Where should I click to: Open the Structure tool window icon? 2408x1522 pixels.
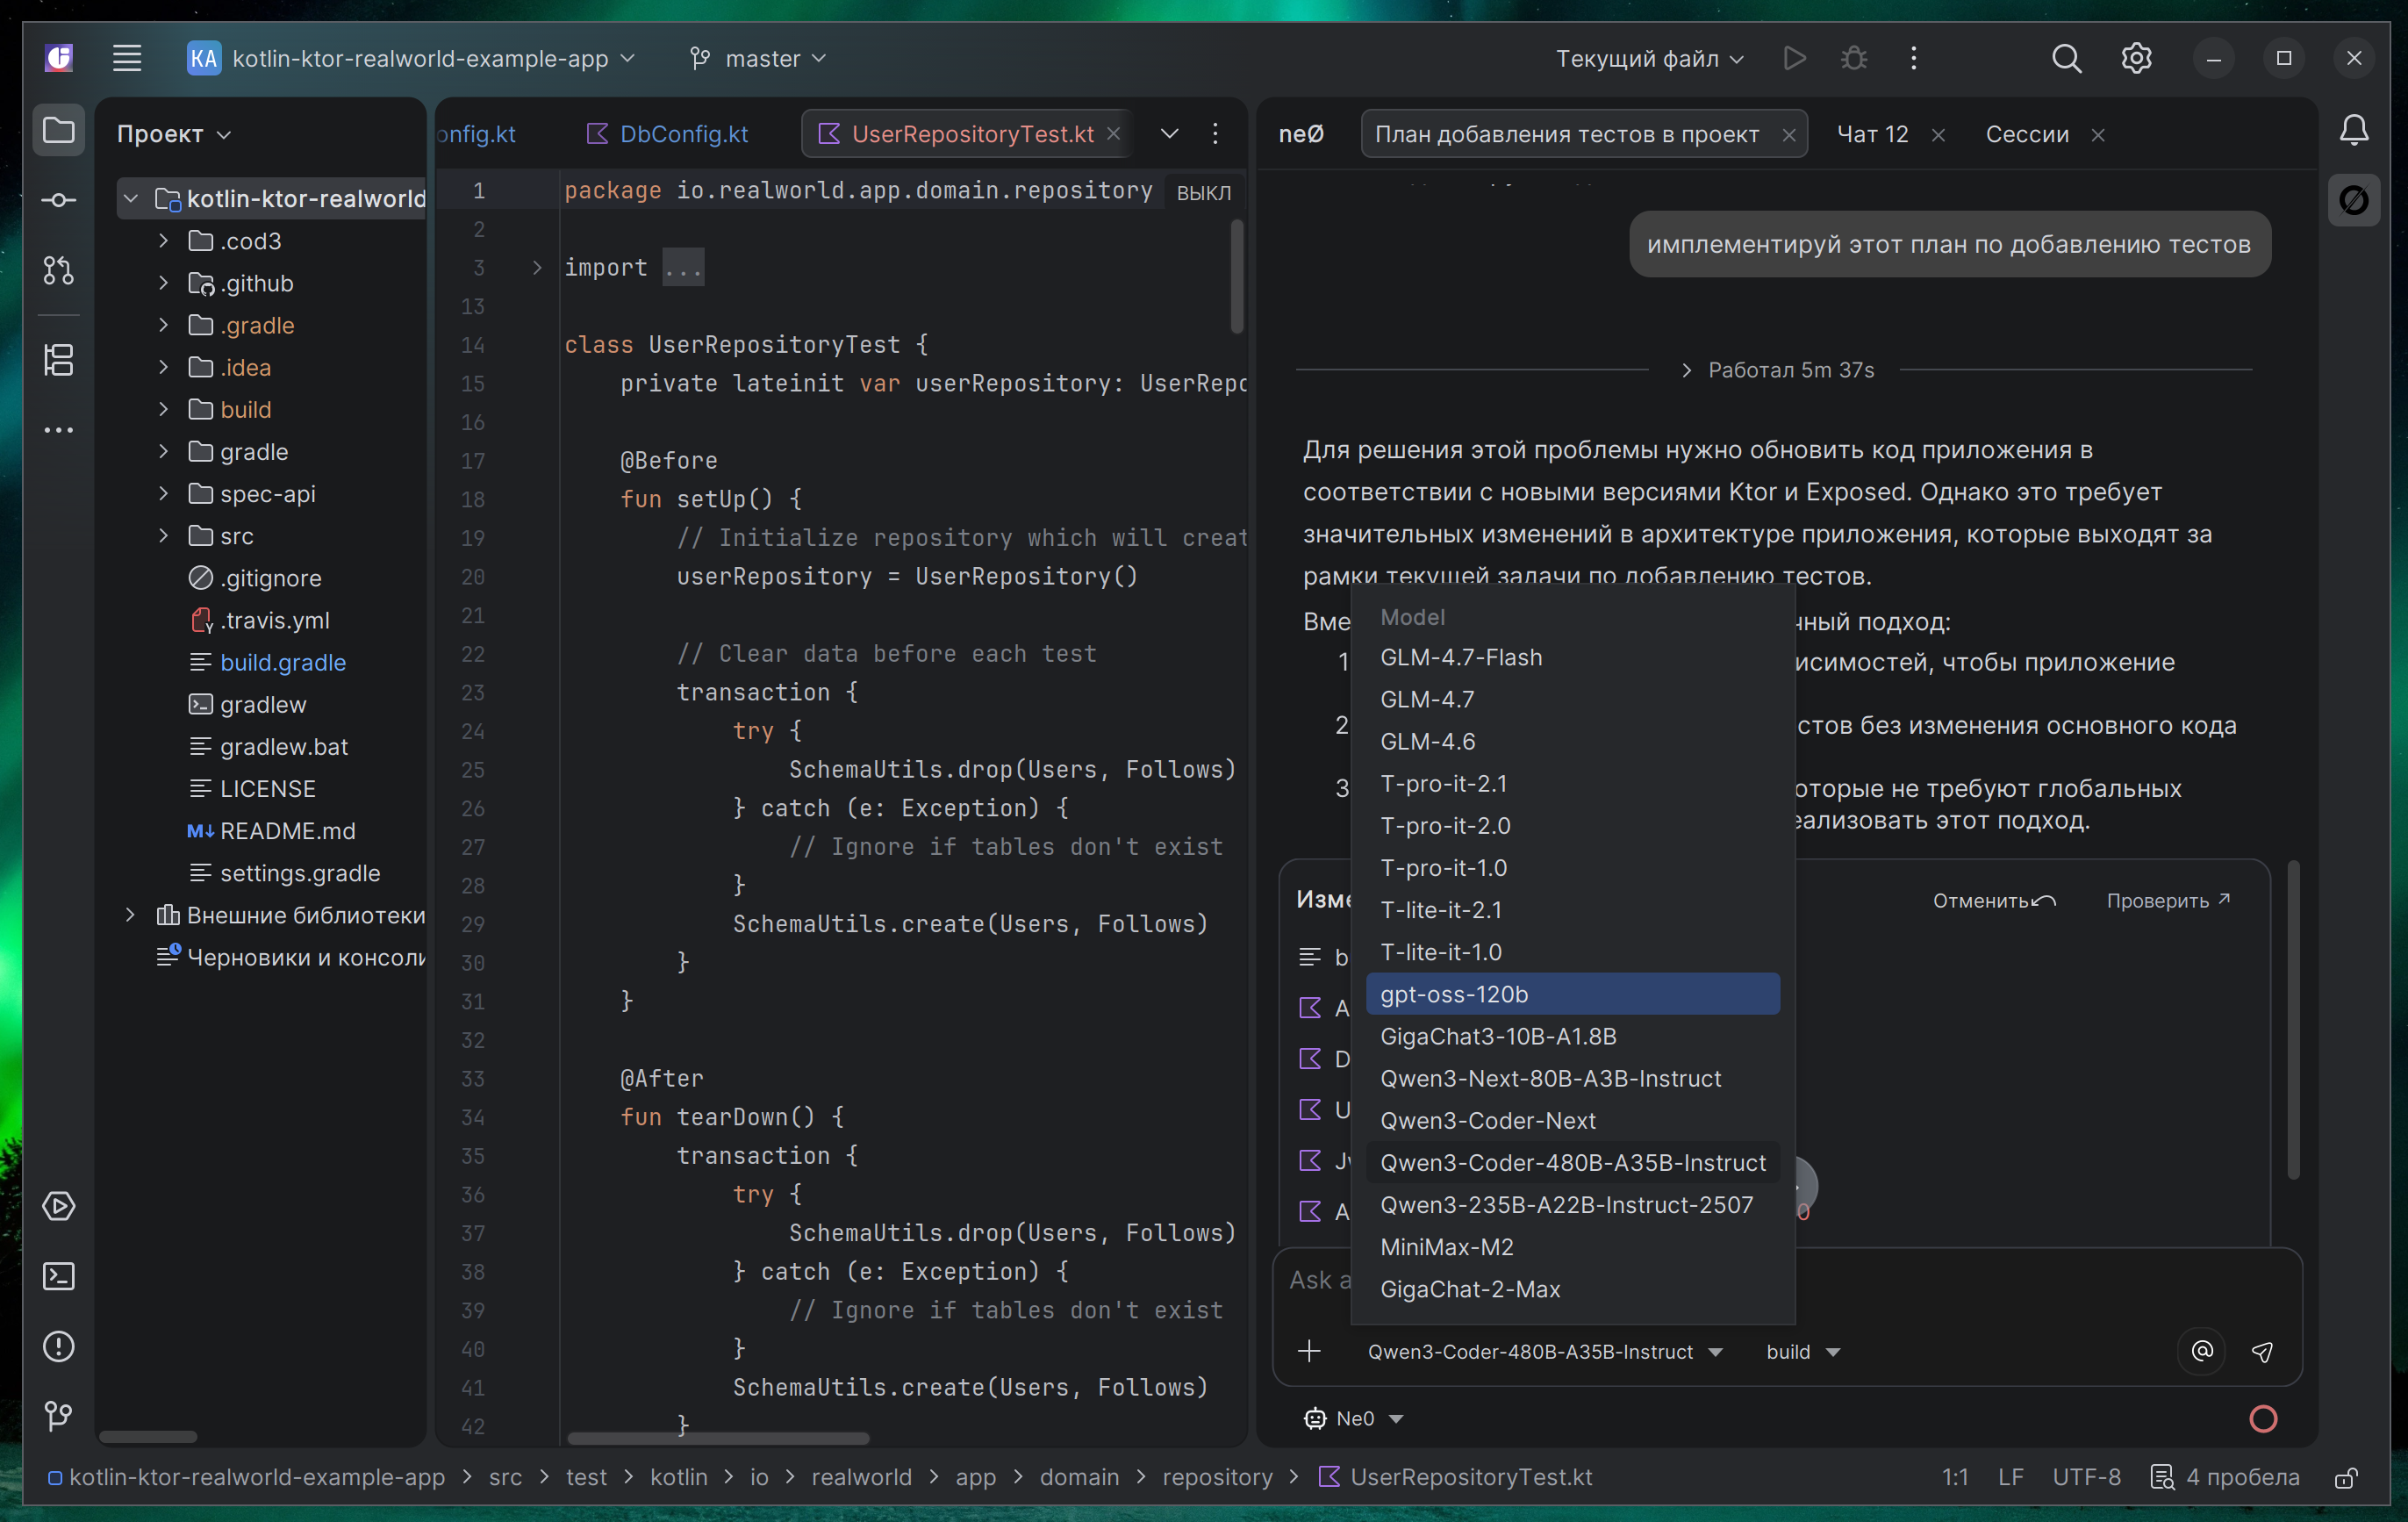click(x=58, y=359)
